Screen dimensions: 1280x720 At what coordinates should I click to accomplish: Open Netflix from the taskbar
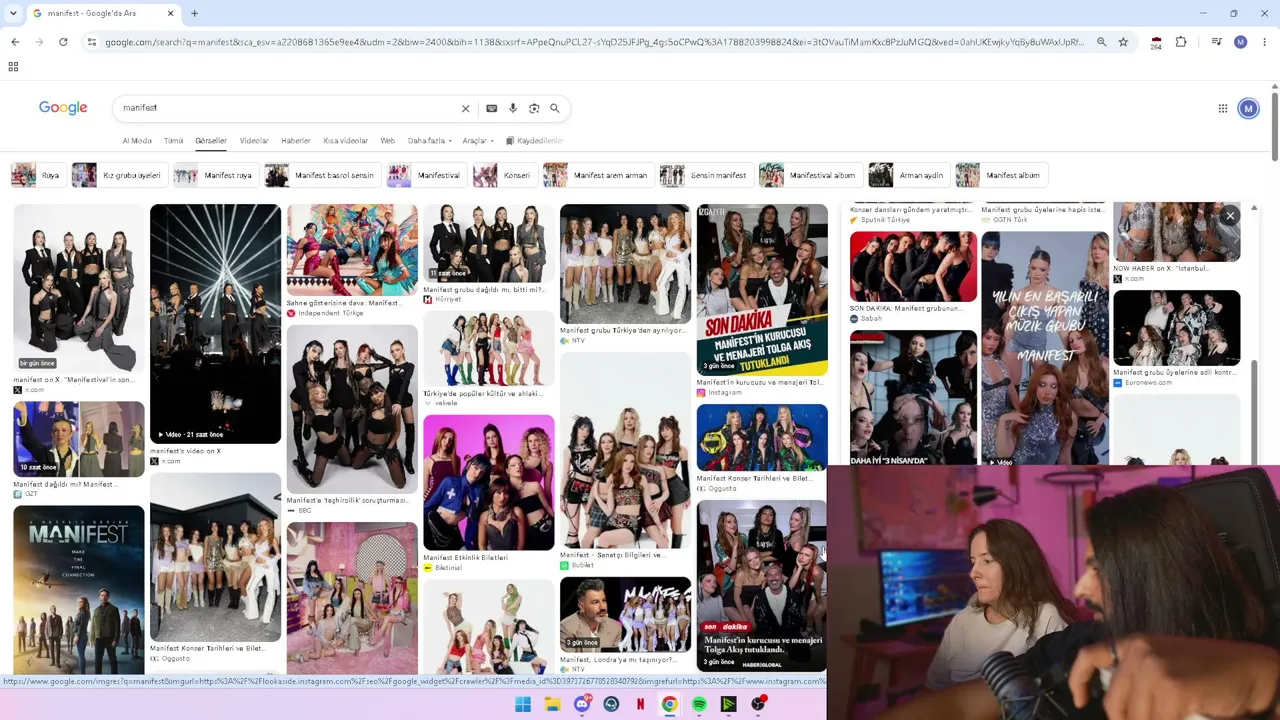tap(640, 704)
